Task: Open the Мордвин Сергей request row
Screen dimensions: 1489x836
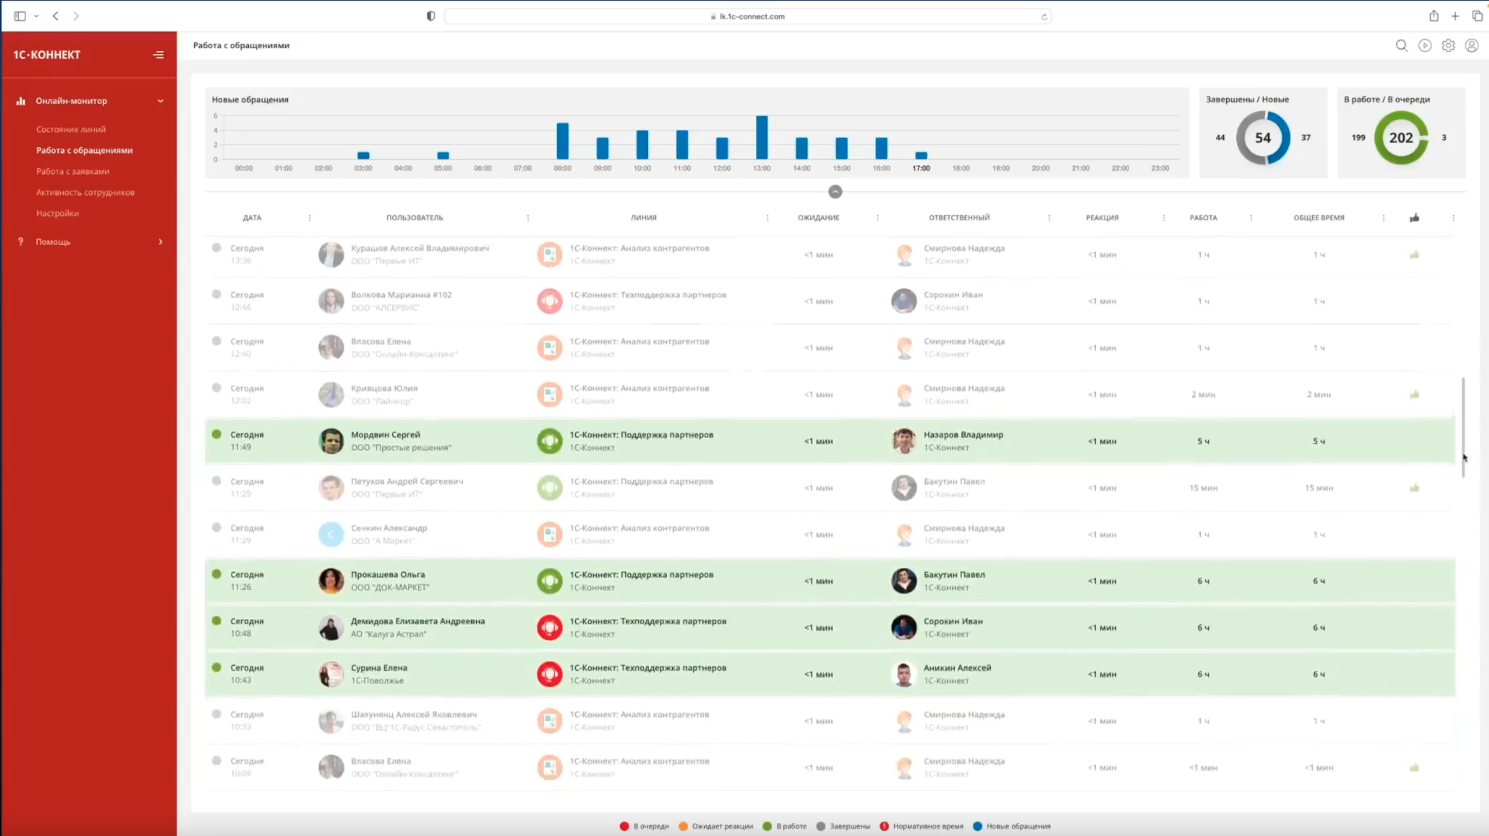Action: (x=385, y=441)
